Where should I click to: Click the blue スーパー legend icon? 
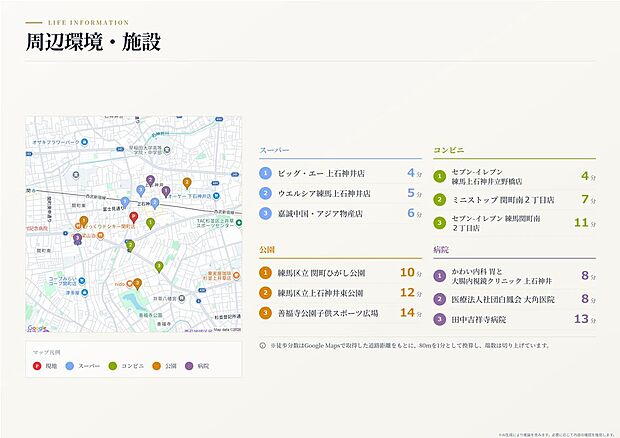point(70,366)
